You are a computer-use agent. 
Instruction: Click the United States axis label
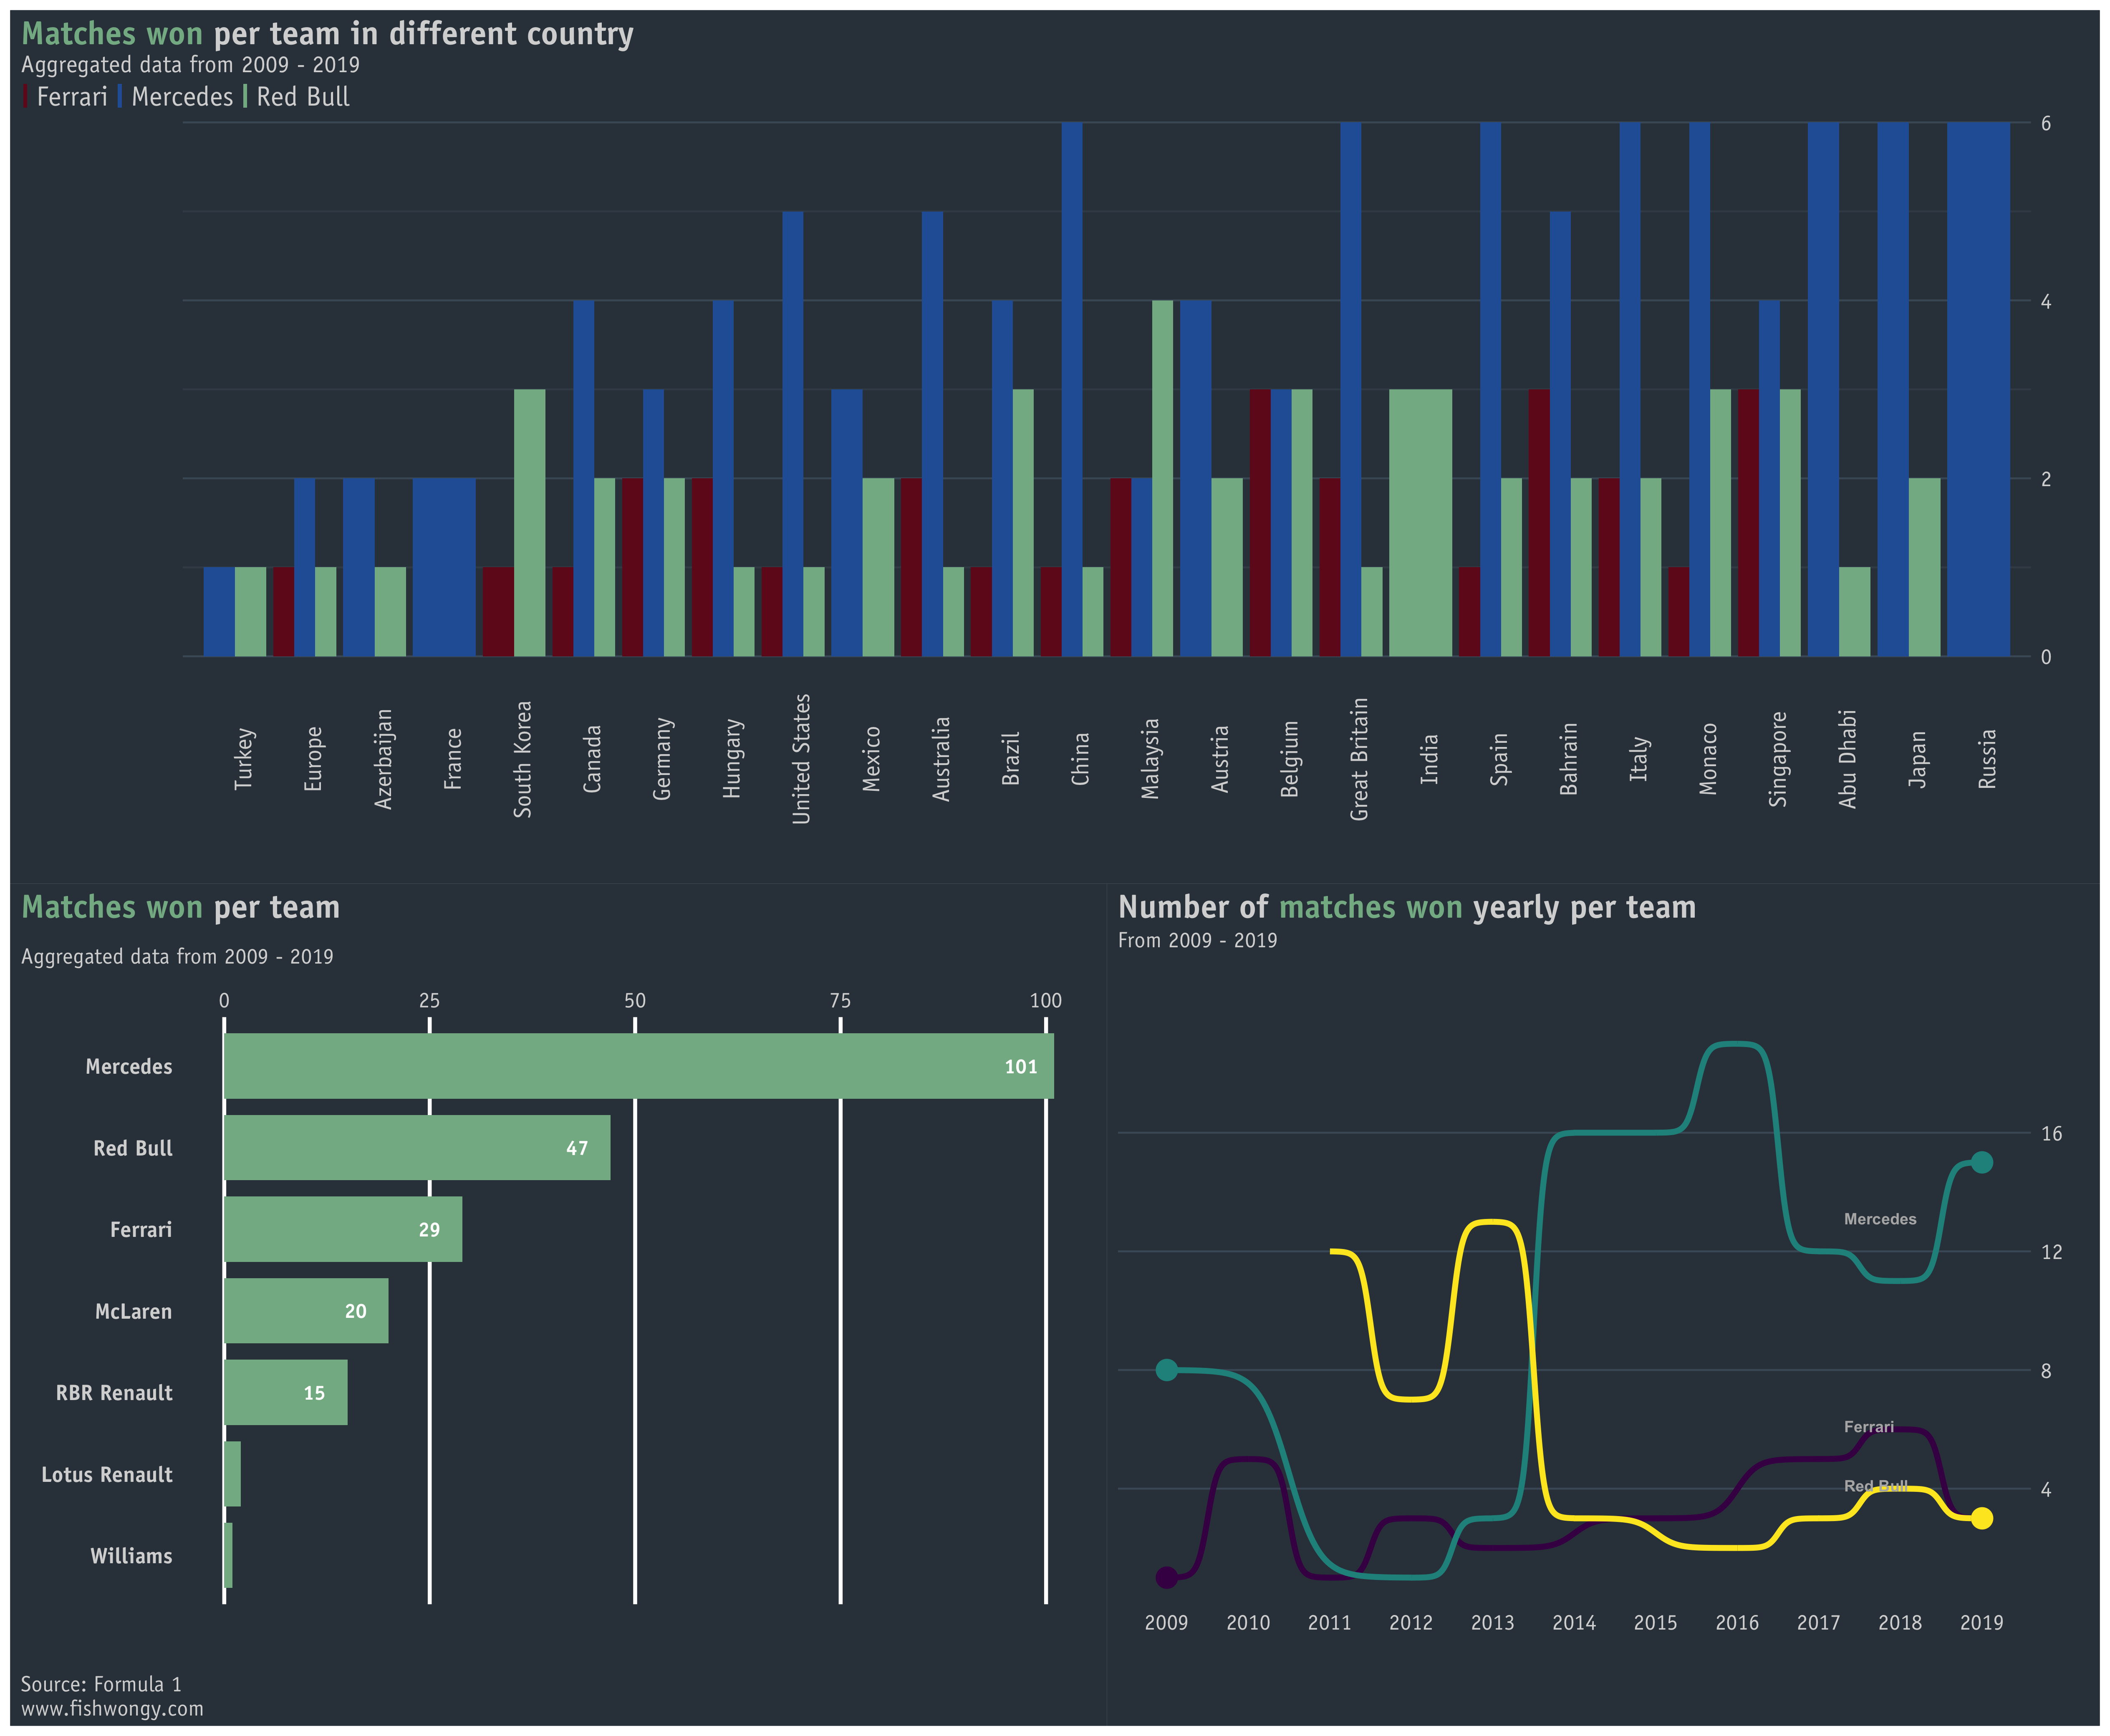point(801,759)
